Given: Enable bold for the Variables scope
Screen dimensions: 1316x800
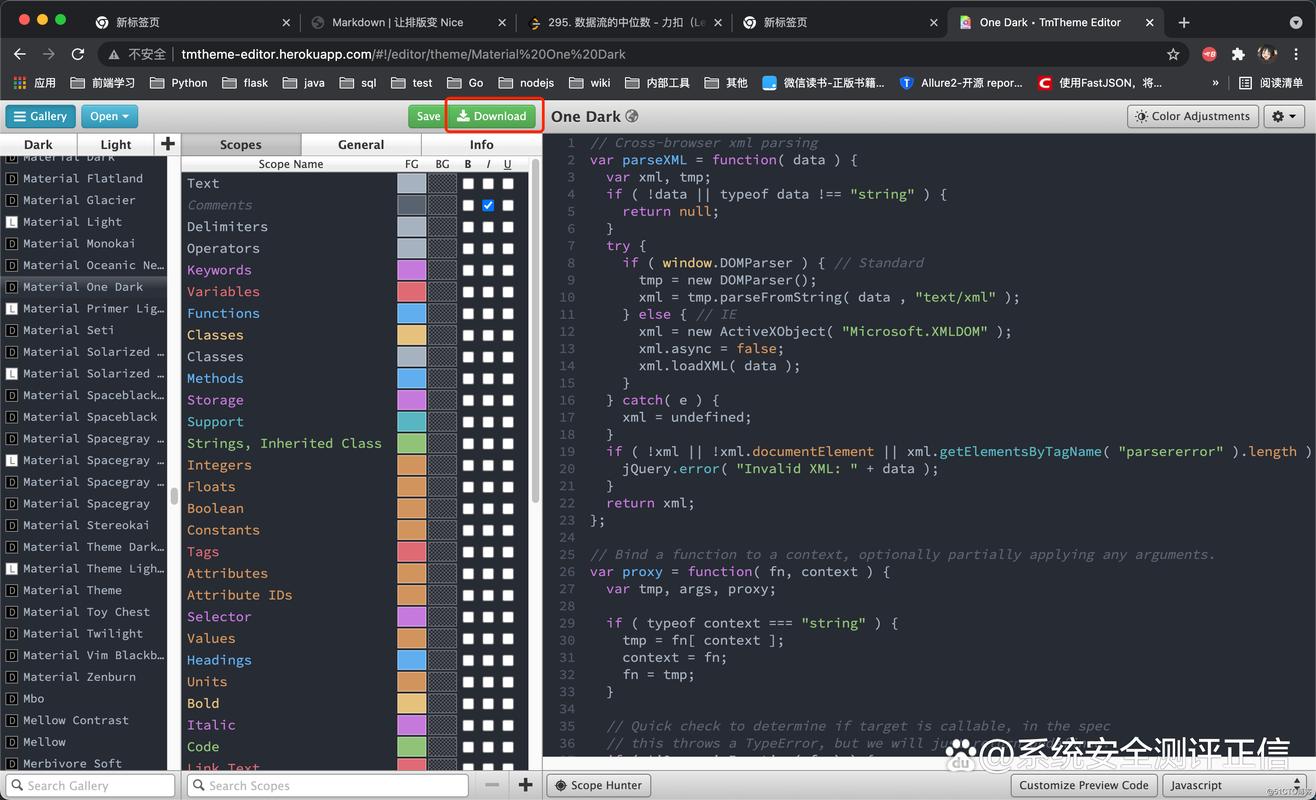Looking at the screenshot, I should coord(468,292).
